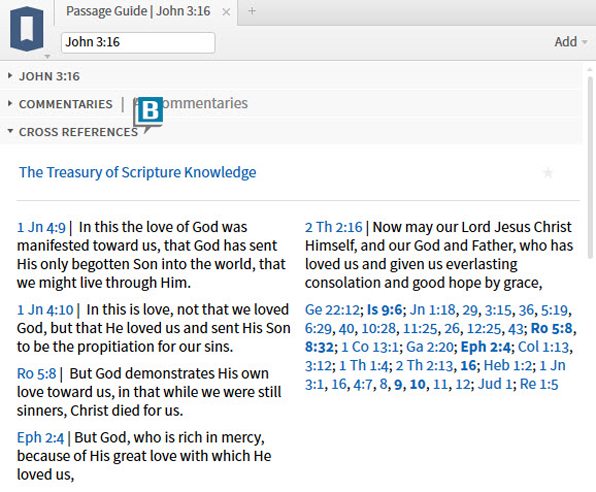This screenshot has height=492, width=596.
Task: Click the 1 Th 1:4 cross reference
Action: [x=364, y=366]
